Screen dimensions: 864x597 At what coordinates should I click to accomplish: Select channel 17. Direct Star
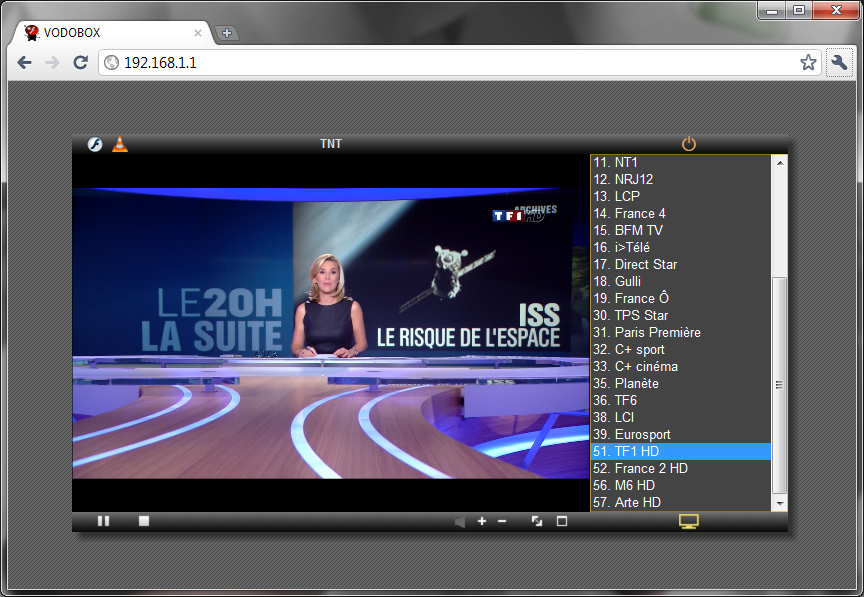[681, 265]
